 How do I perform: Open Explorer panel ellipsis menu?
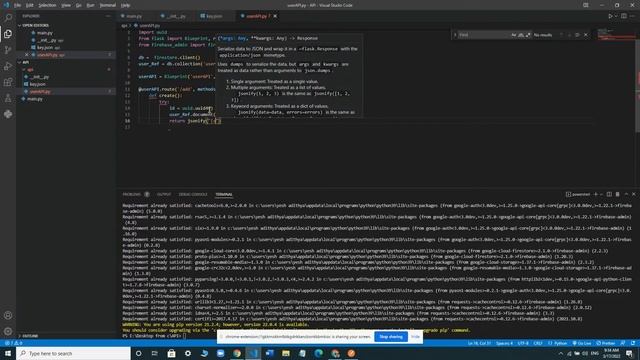108,16
